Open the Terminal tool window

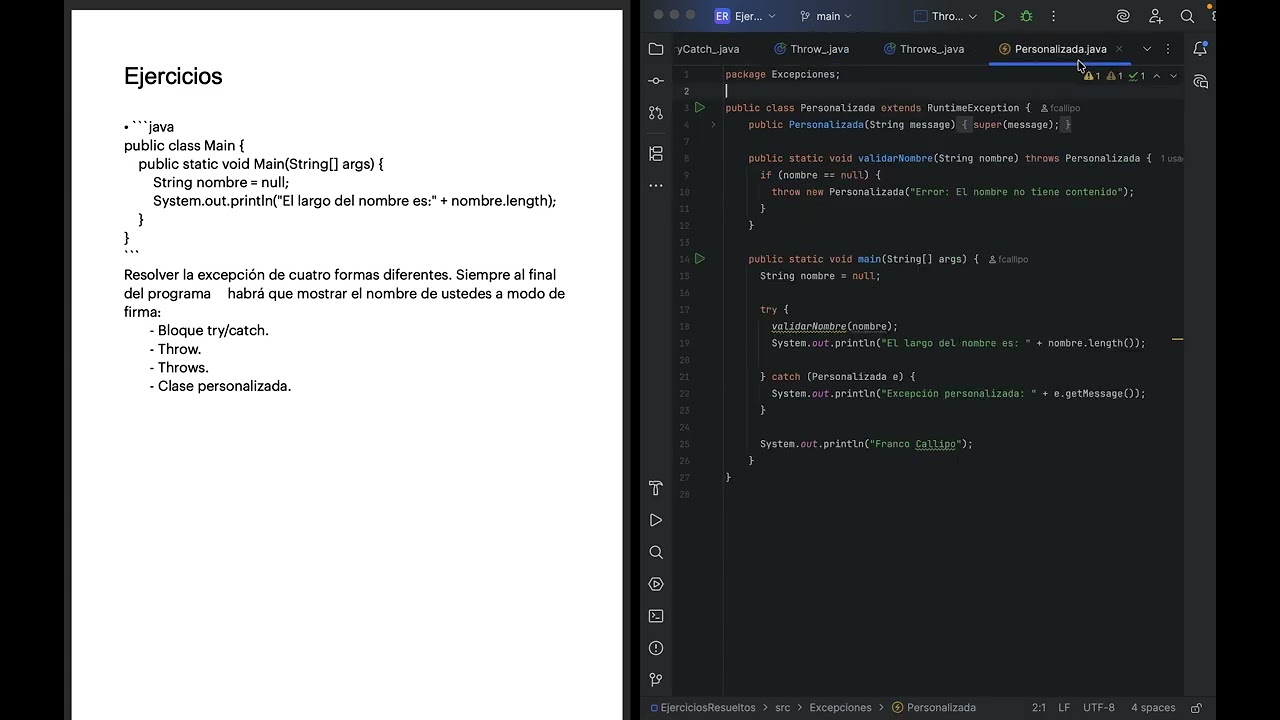pos(656,616)
